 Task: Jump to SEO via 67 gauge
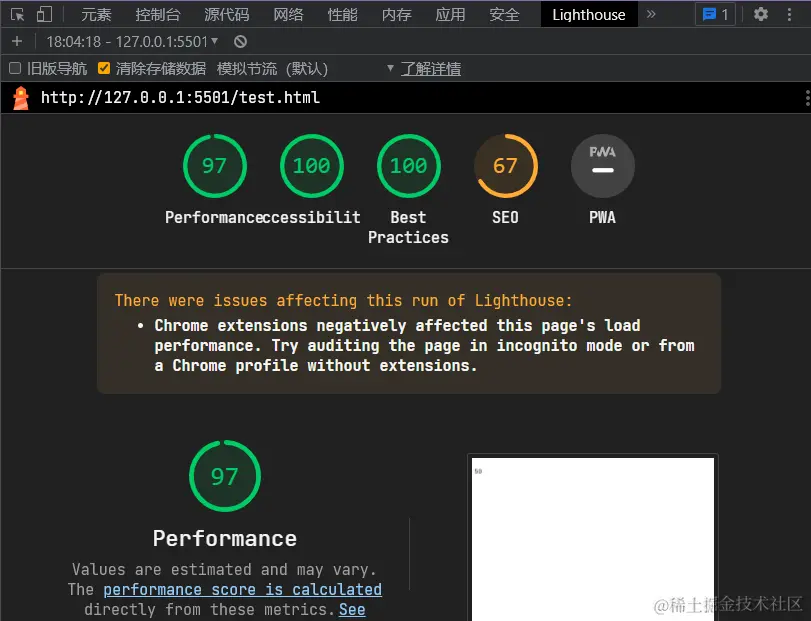click(x=505, y=166)
